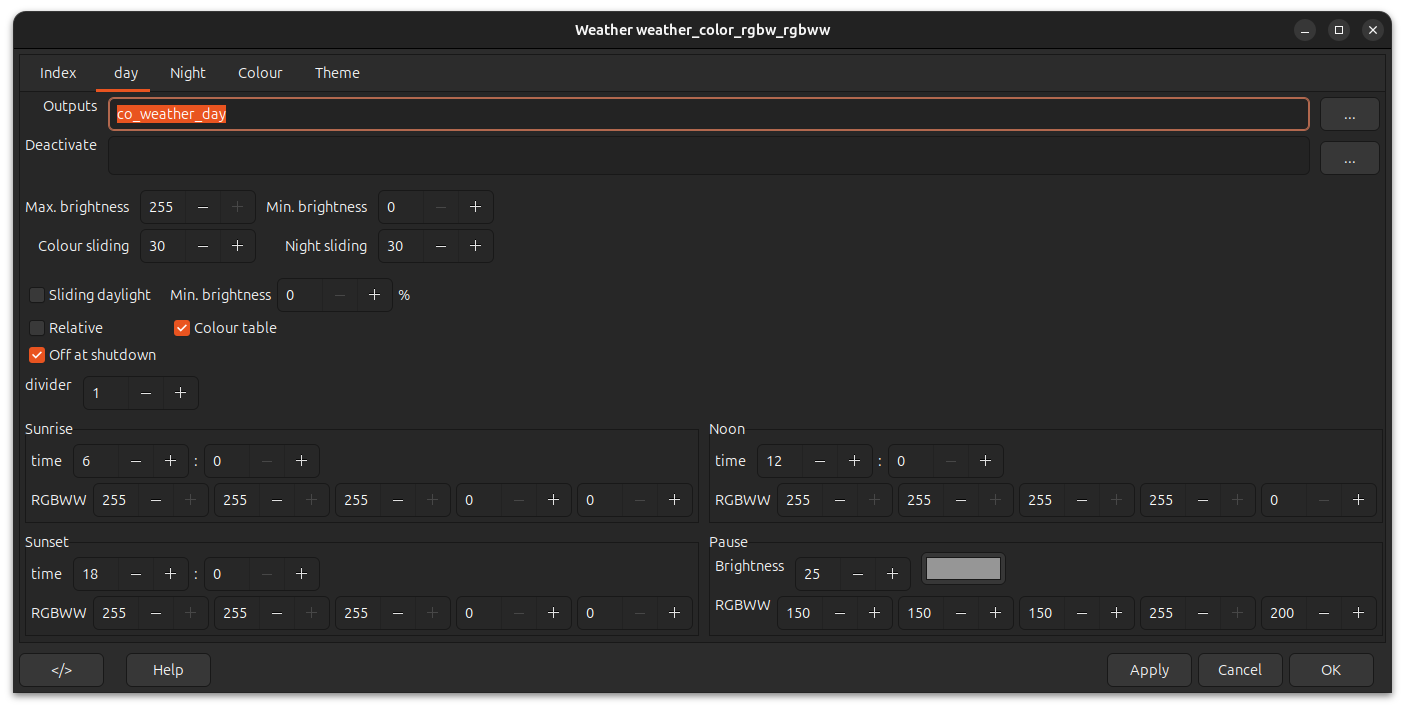Decrease Pause Brightness with the minus button

(858, 574)
